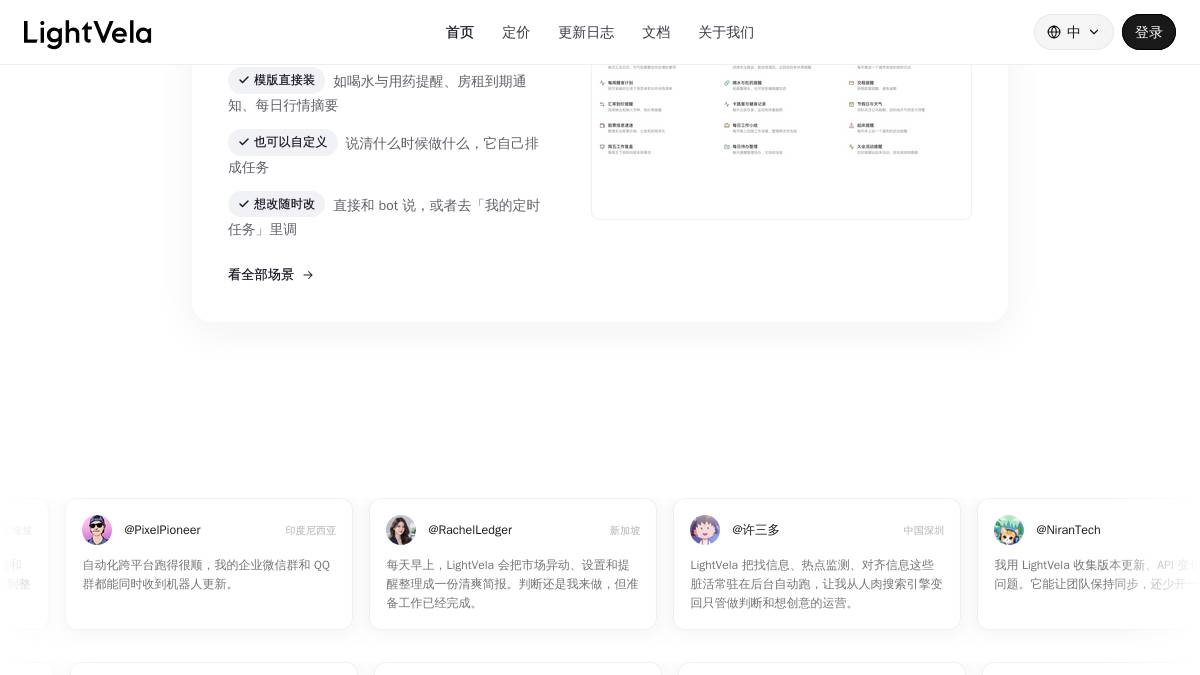Expand the 中 language dropdown
The image size is (1200, 675).
(1073, 32)
